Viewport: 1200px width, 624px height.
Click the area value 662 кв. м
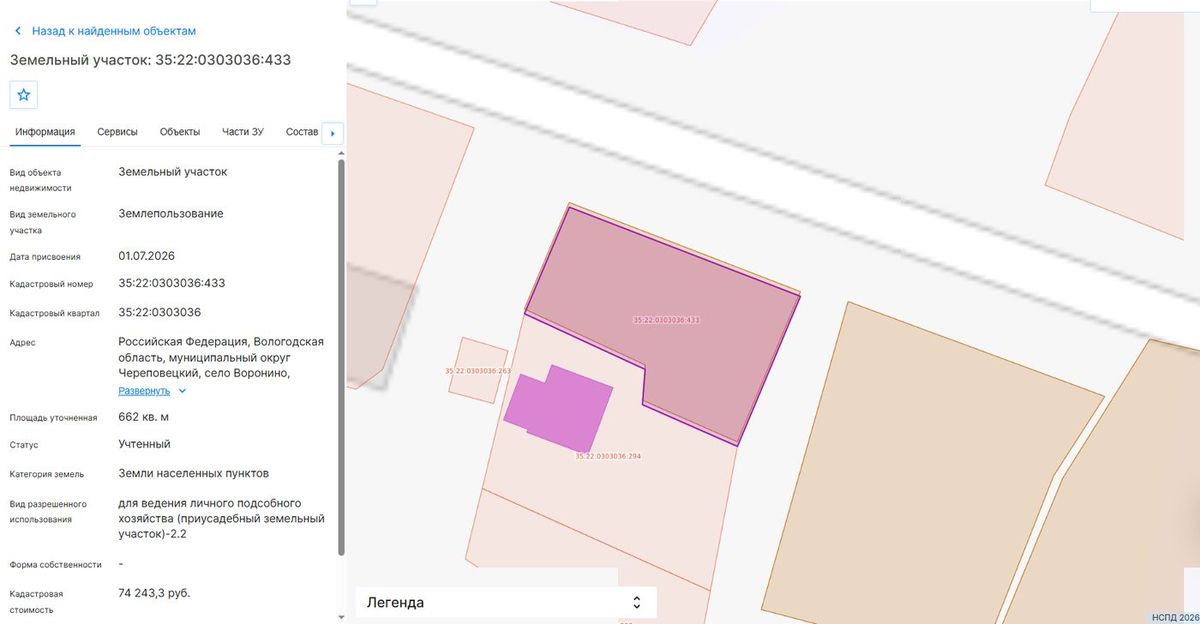143,417
